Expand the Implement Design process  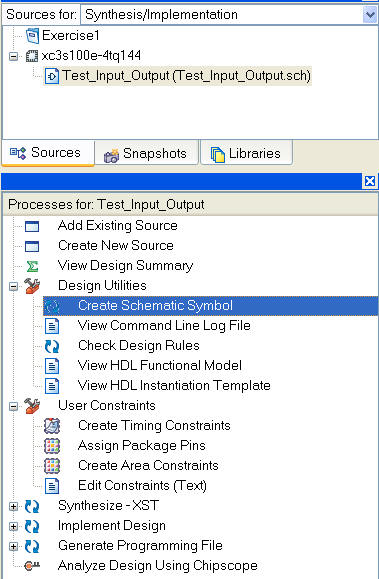point(13,526)
